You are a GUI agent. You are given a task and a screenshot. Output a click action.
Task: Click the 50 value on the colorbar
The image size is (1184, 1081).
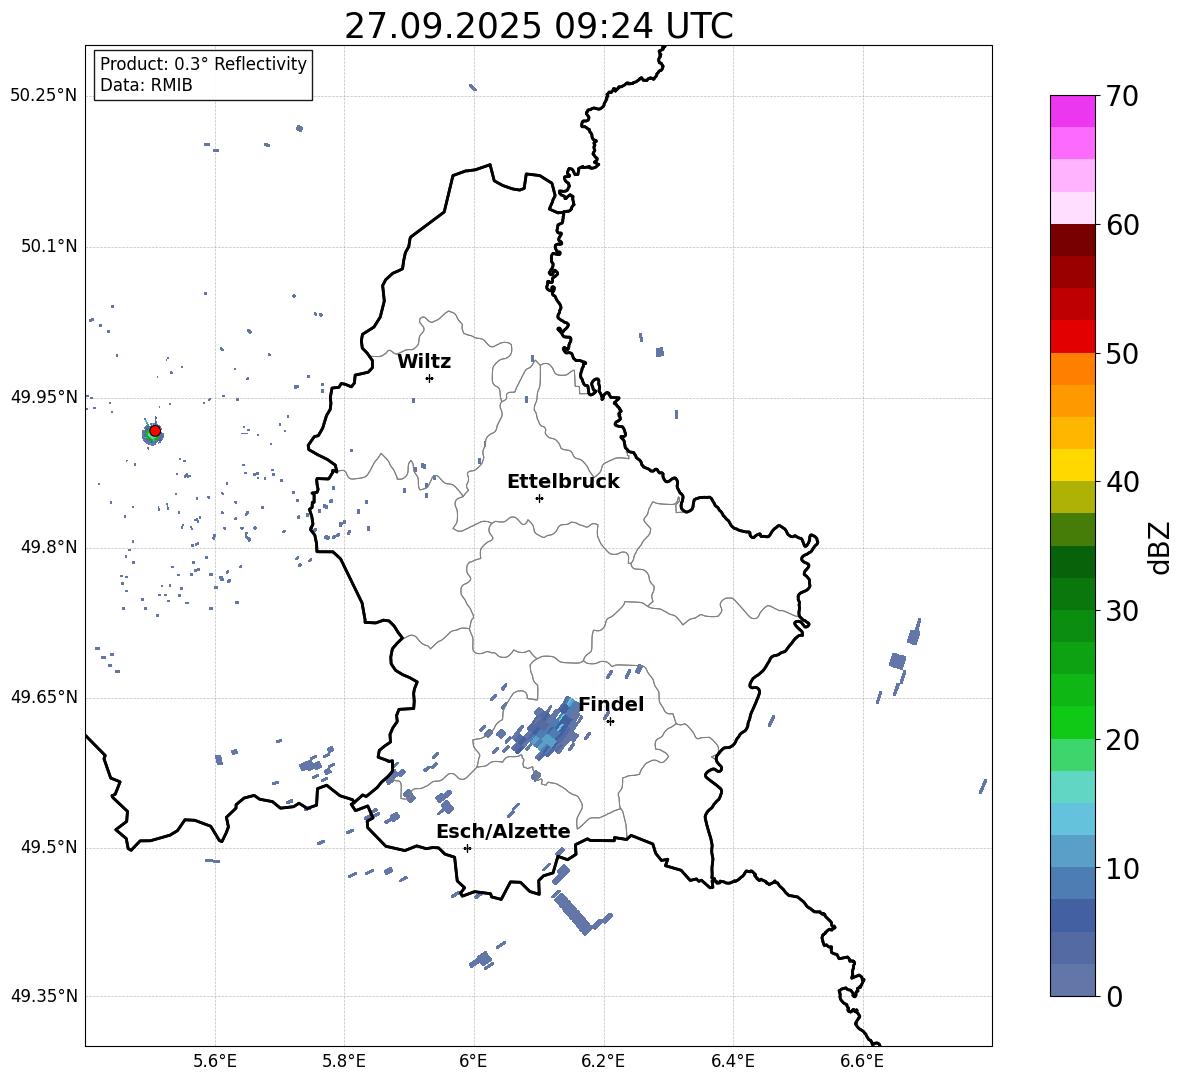pos(1122,354)
